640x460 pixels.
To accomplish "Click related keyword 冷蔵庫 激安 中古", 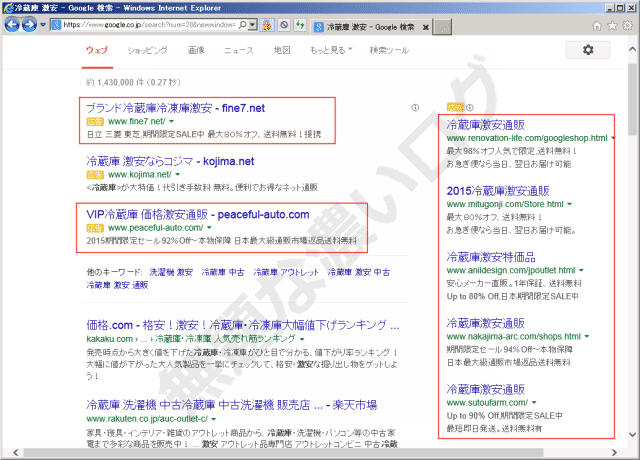I will coord(359,272).
